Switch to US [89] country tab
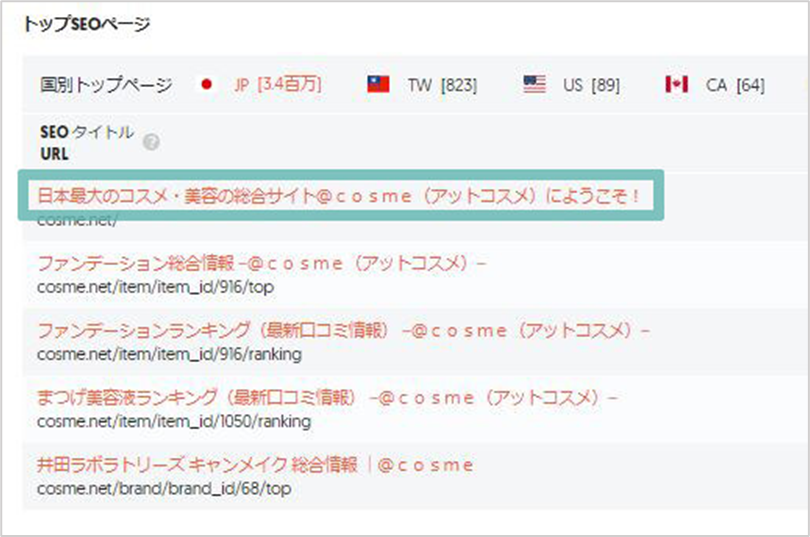810x537 pixels. 591,85
